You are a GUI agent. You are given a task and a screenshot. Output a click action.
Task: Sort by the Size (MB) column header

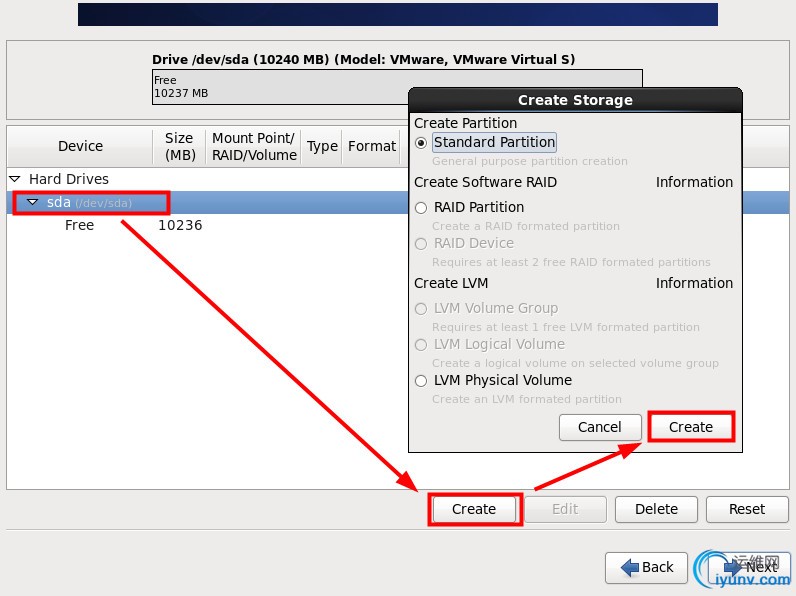[x=179, y=146]
